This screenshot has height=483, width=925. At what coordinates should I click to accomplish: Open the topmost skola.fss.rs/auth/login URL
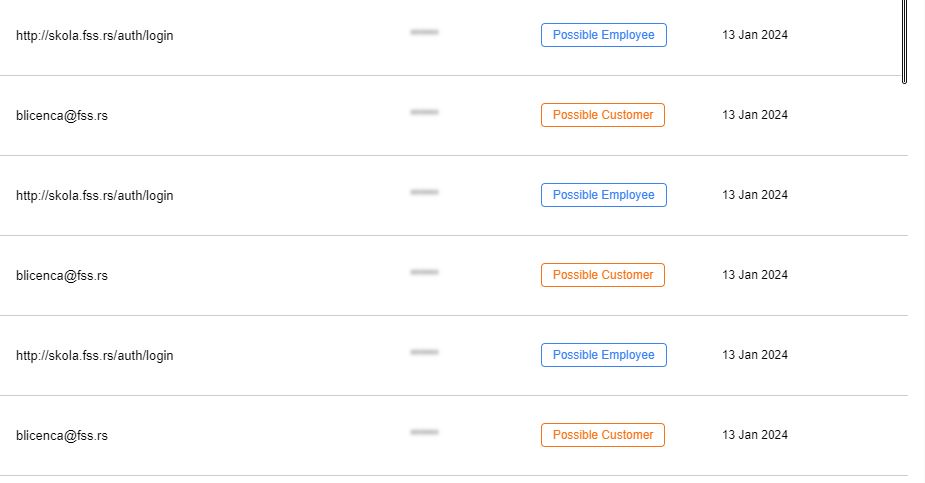point(94,35)
